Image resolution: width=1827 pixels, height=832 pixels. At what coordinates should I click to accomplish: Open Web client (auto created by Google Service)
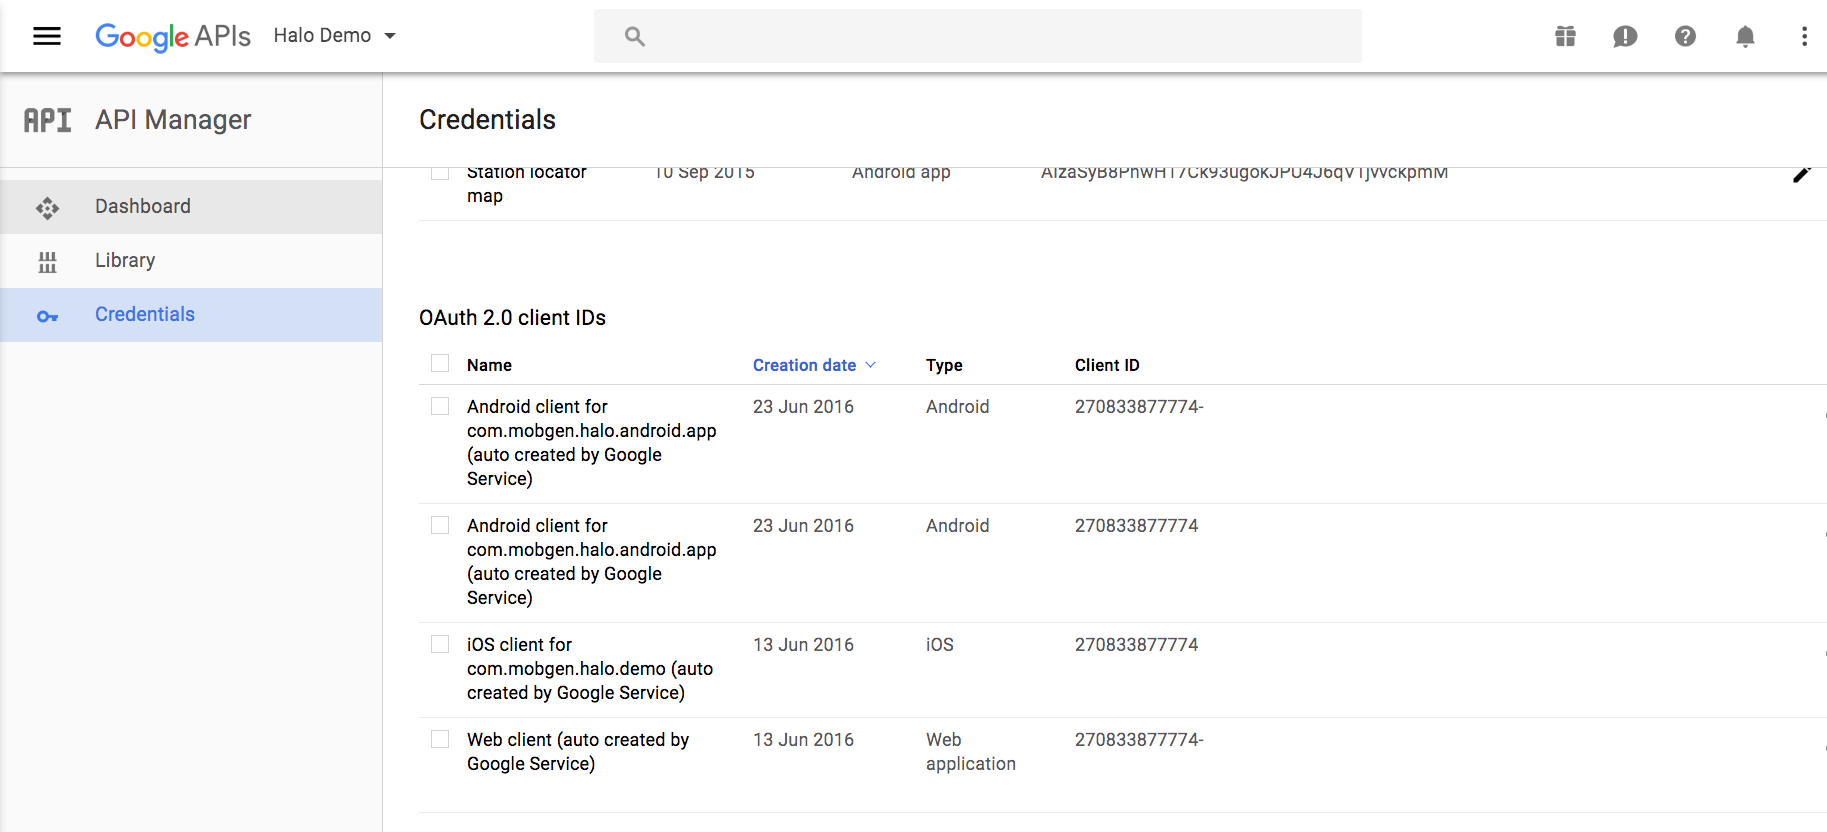[578, 752]
